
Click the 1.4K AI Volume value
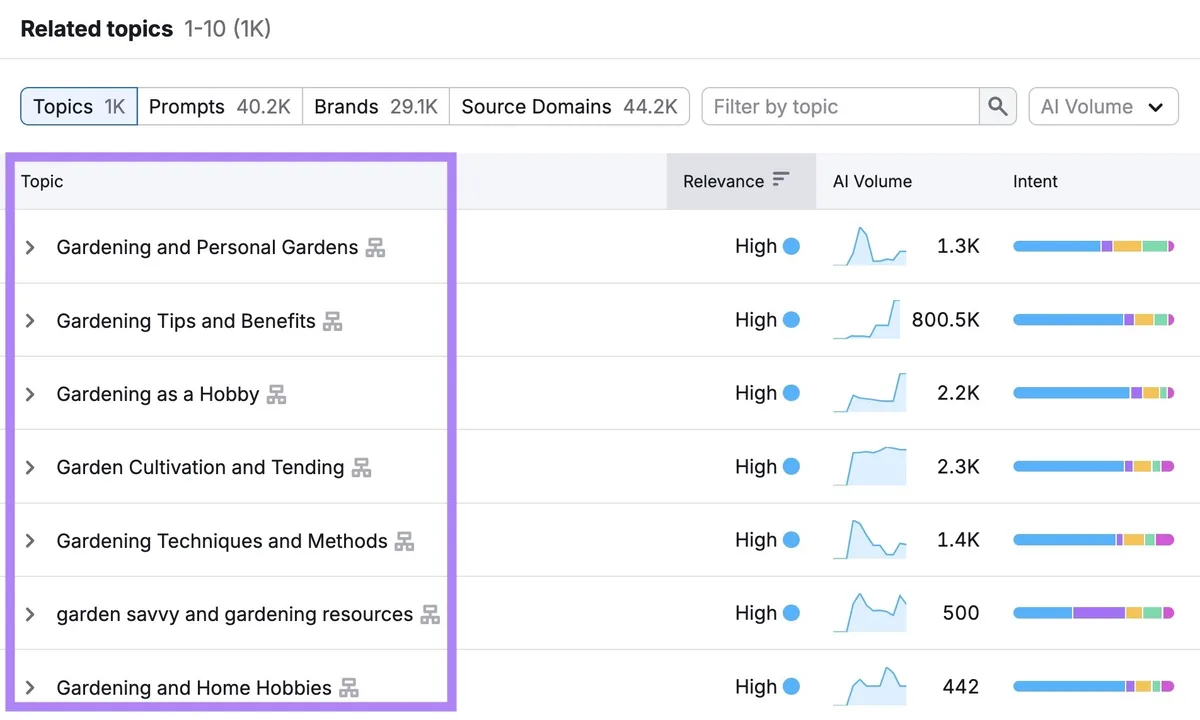(958, 540)
